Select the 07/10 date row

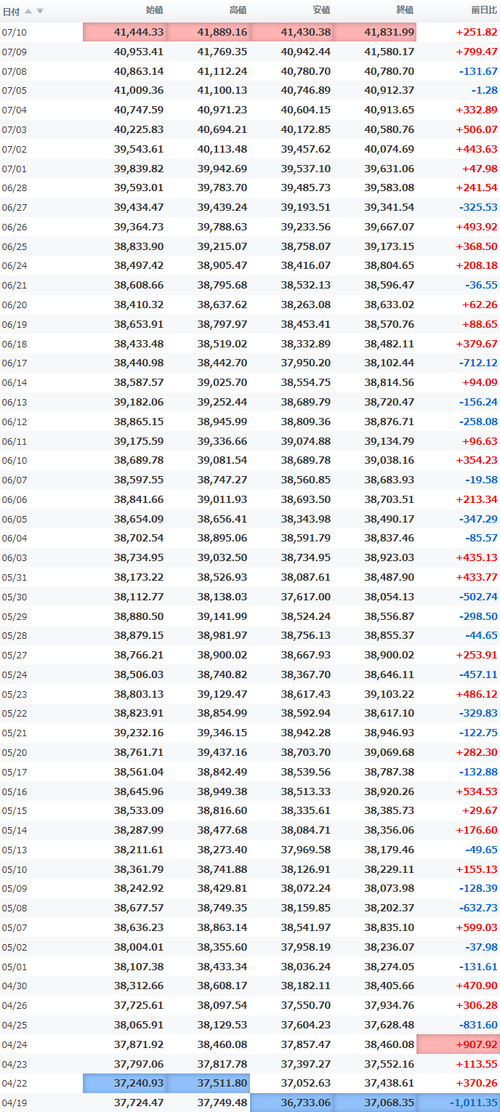[x=250, y=32]
